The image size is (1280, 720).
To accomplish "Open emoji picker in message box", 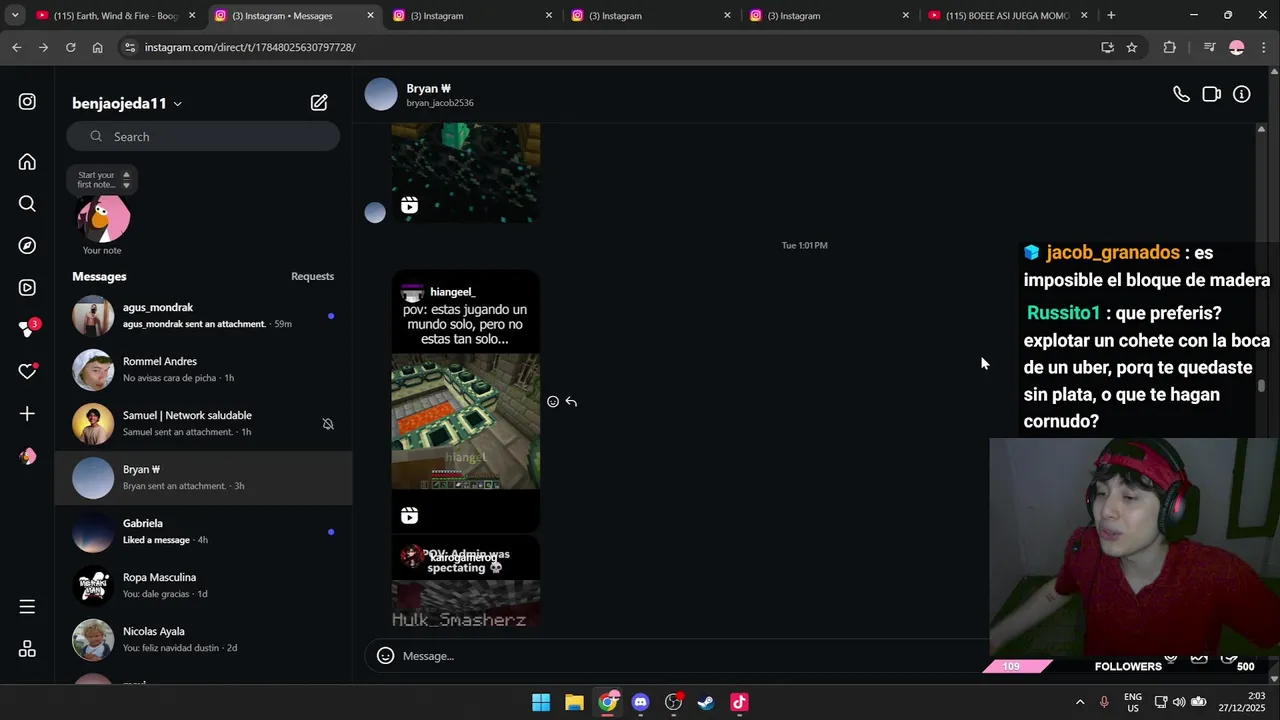I will point(385,656).
